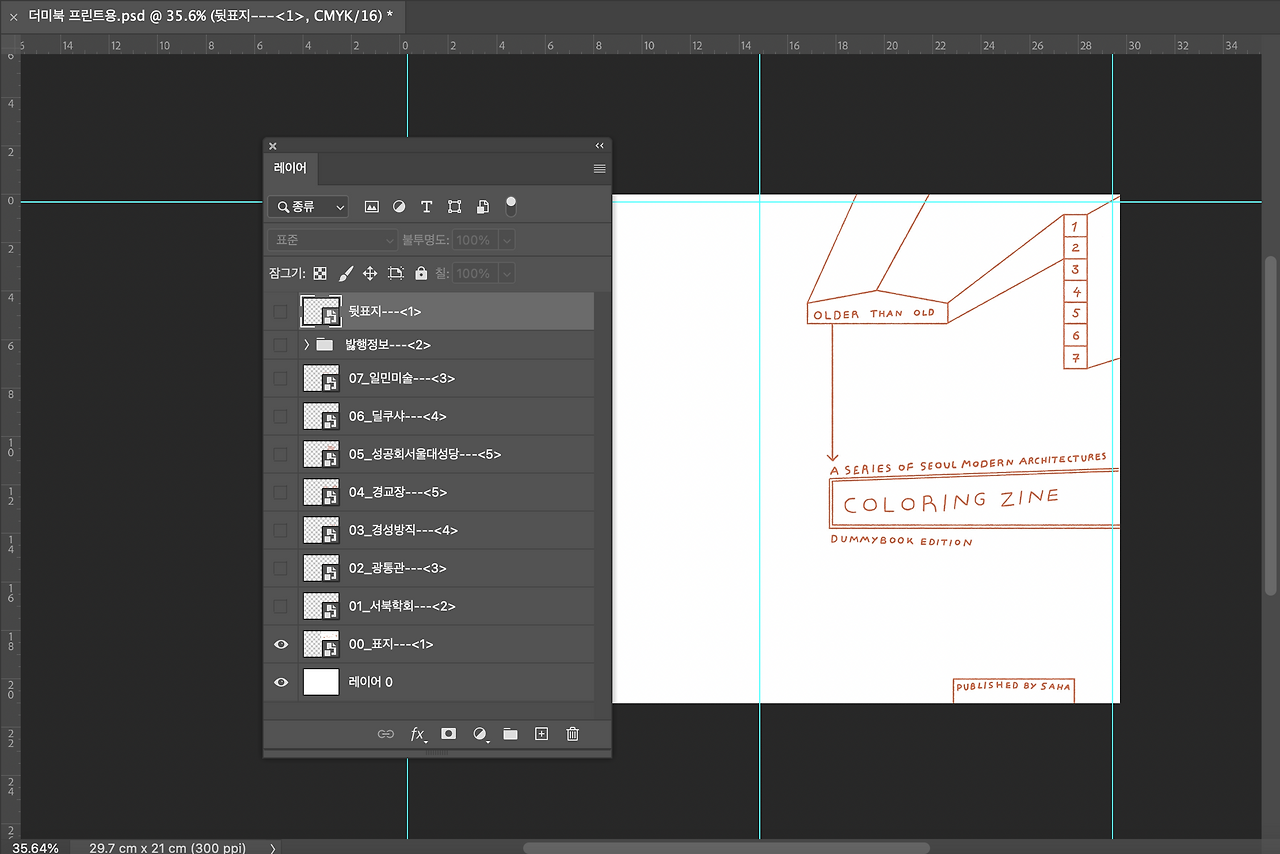The image size is (1280, 854).
Task: Show the 07_일민미술 layer
Action: coord(281,379)
